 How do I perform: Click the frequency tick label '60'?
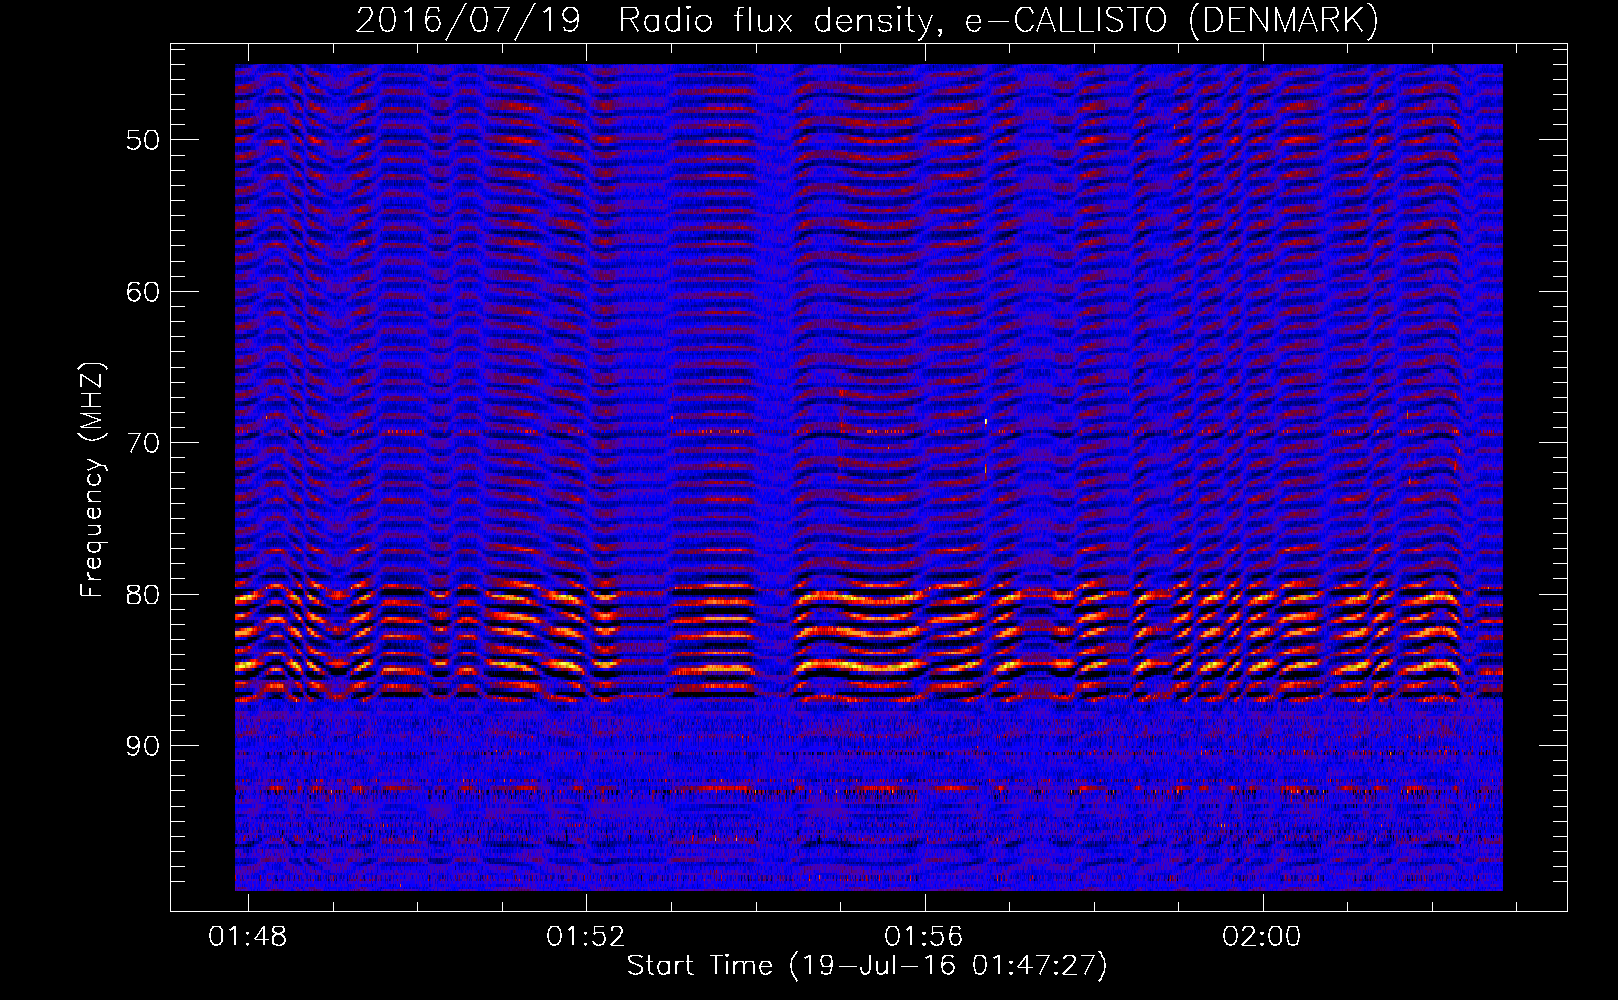(142, 292)
